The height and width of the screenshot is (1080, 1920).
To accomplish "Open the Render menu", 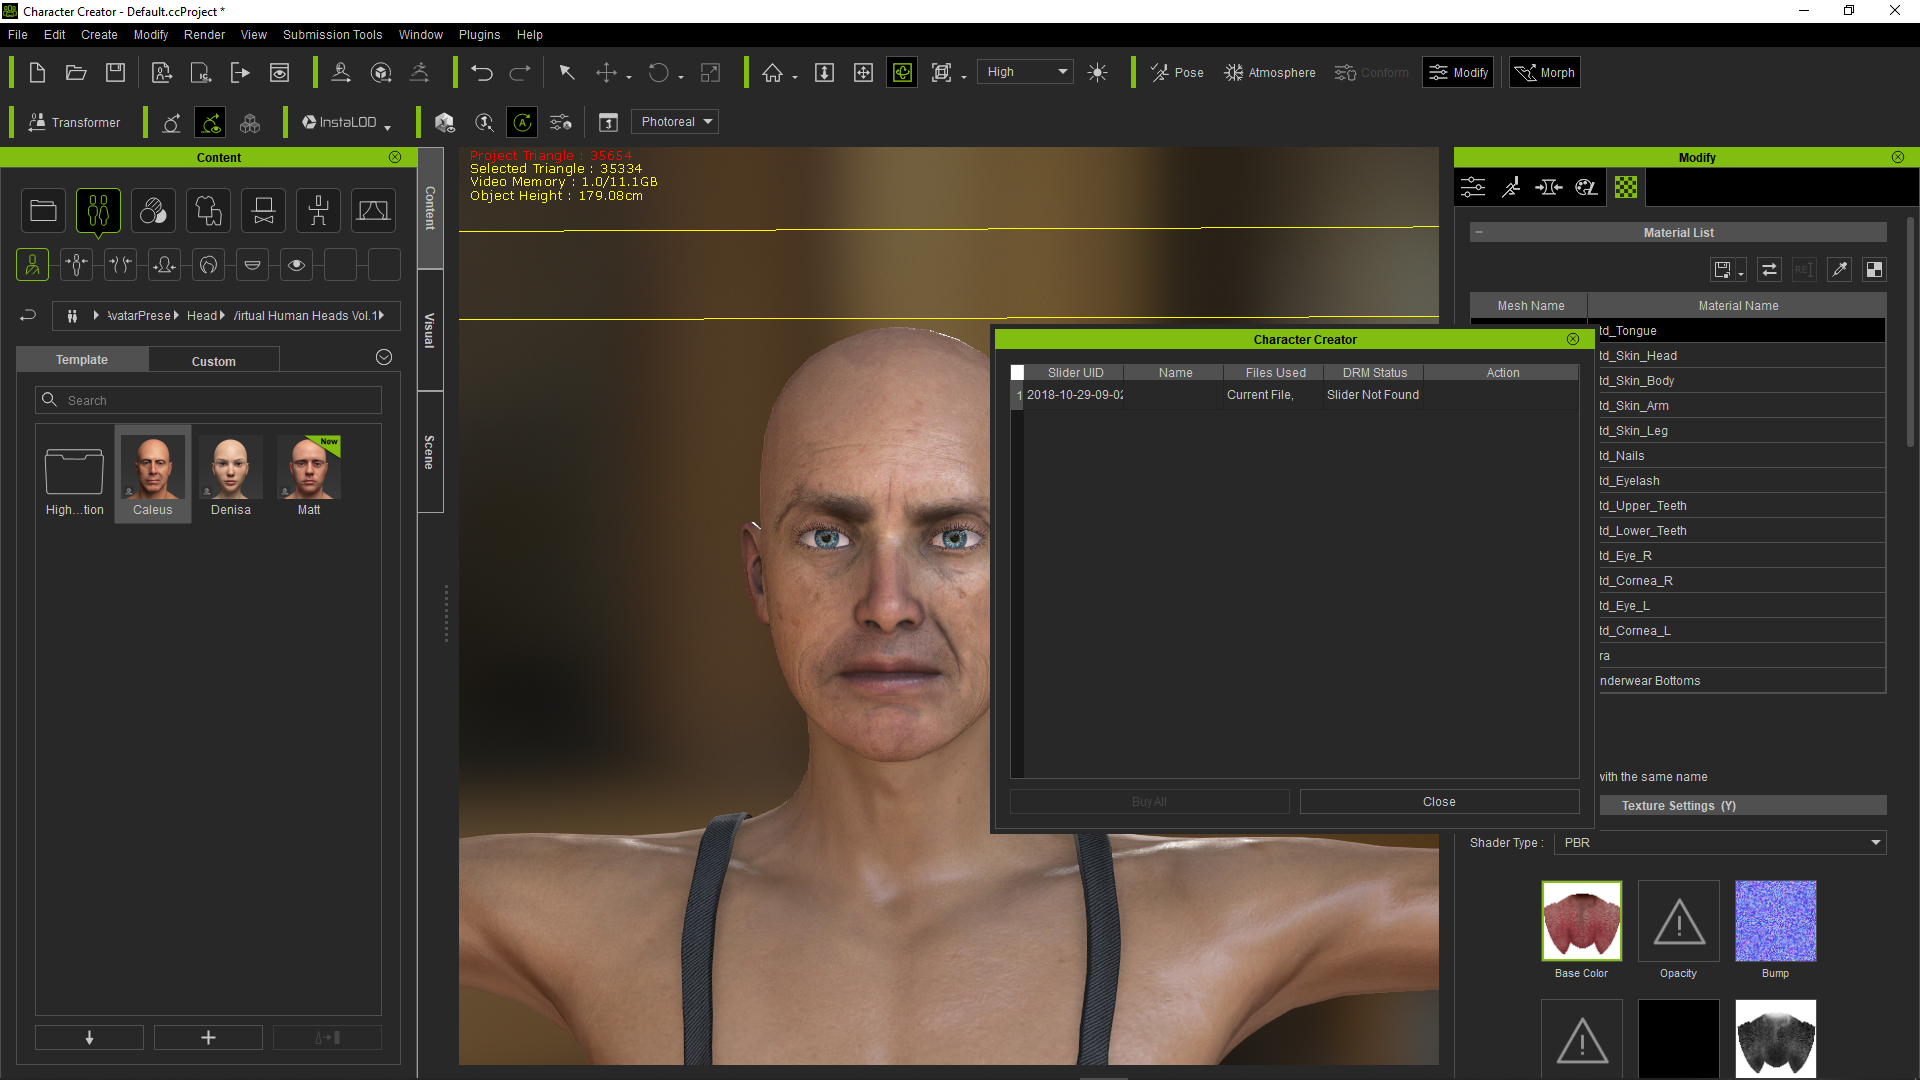I will tap(204, 35).
